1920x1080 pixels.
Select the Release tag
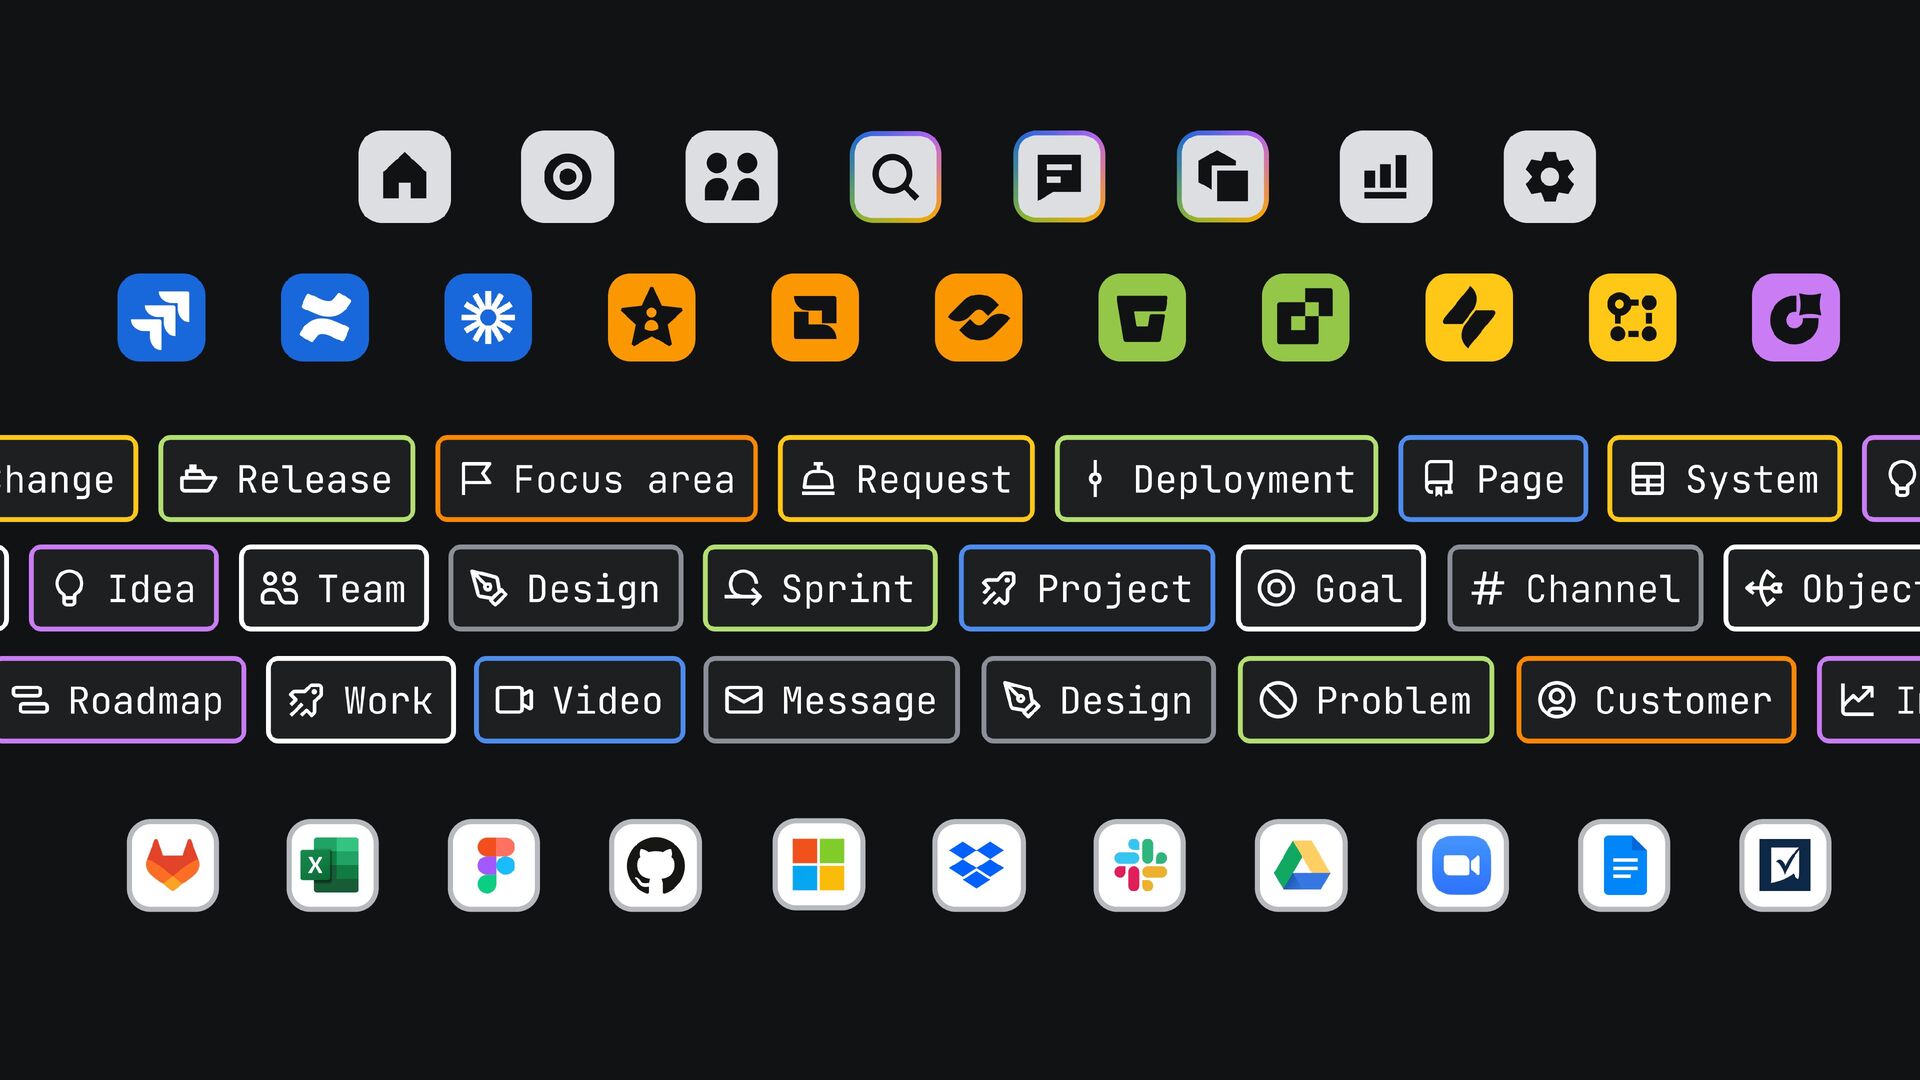click(x=287, y=479)
